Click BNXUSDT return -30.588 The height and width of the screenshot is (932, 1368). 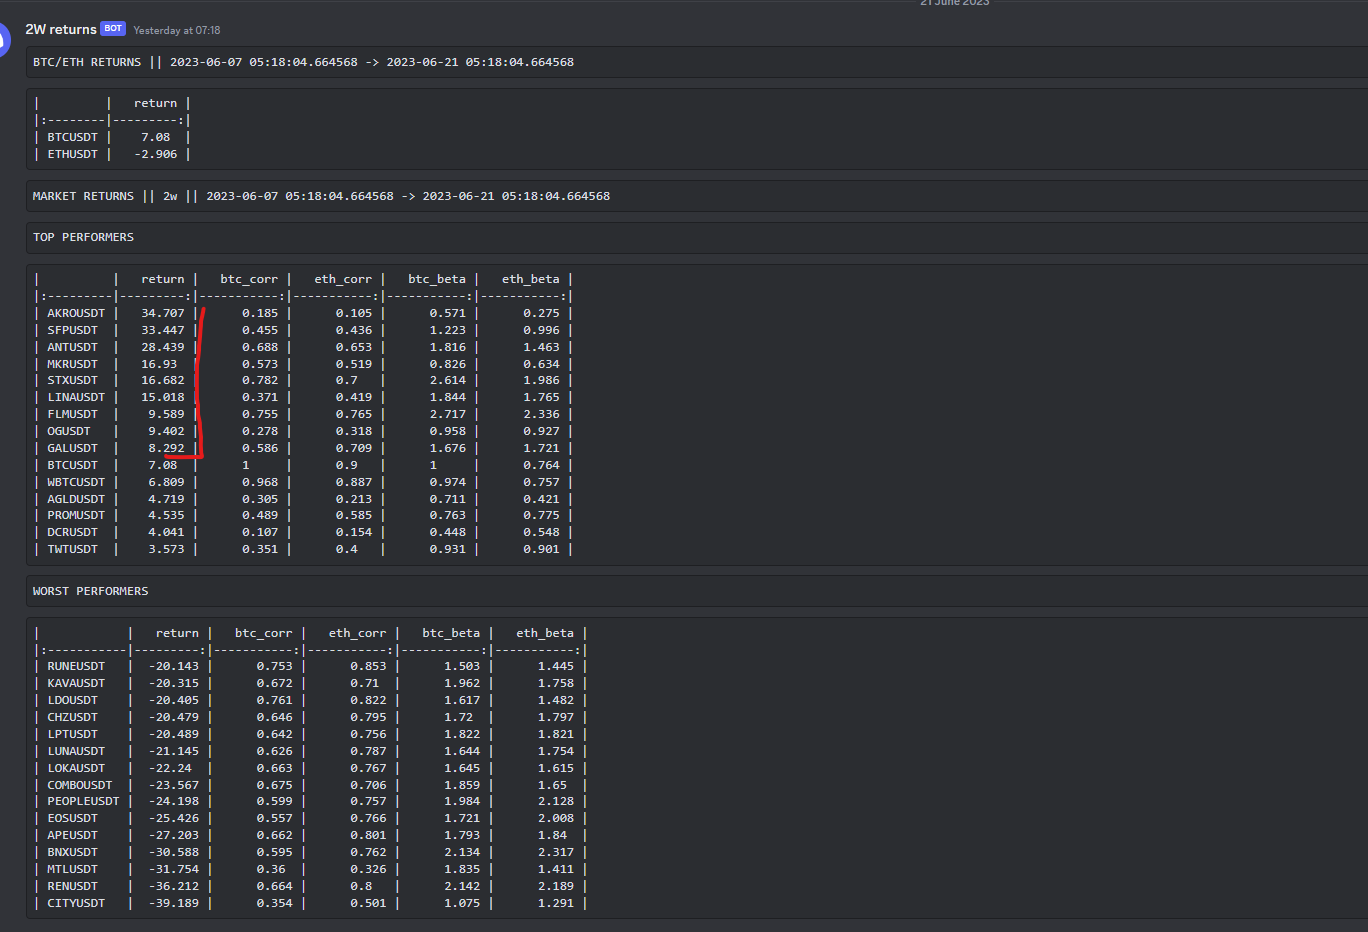[174, 852]
